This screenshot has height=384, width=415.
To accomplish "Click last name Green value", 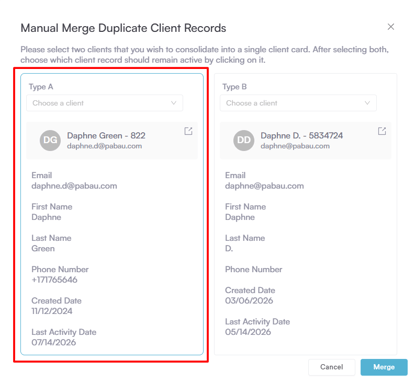I will point(43,249).
